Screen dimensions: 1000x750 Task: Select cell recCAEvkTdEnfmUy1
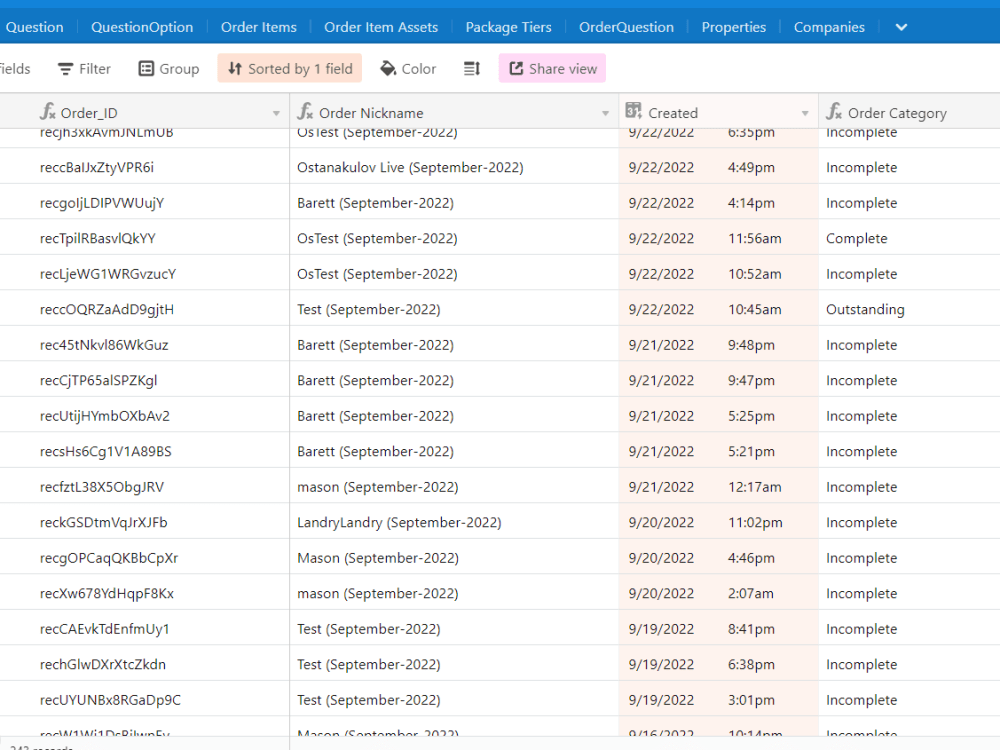(145, 629)
